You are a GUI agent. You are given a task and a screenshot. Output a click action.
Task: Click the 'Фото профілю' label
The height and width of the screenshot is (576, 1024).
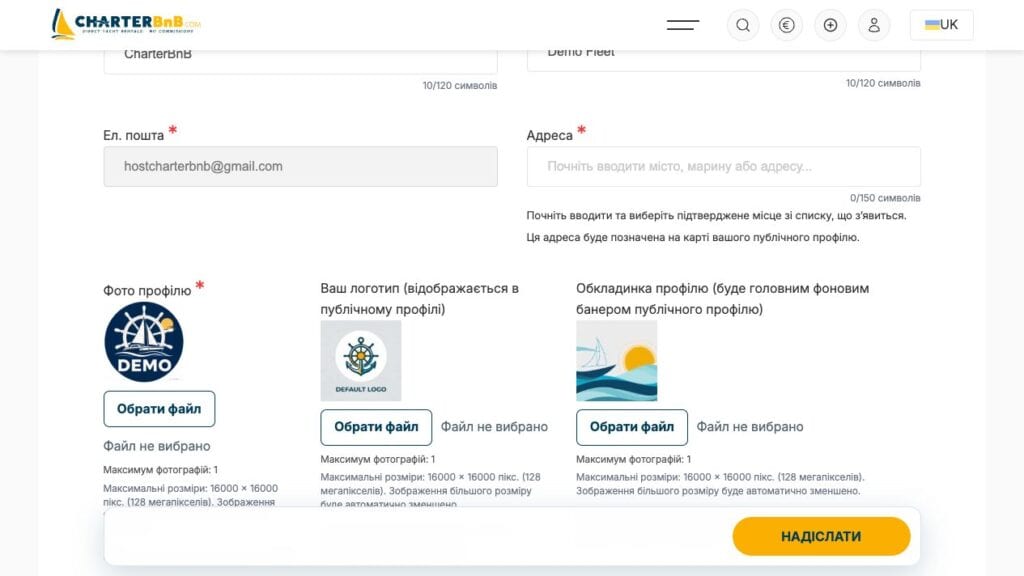point(147,291)
